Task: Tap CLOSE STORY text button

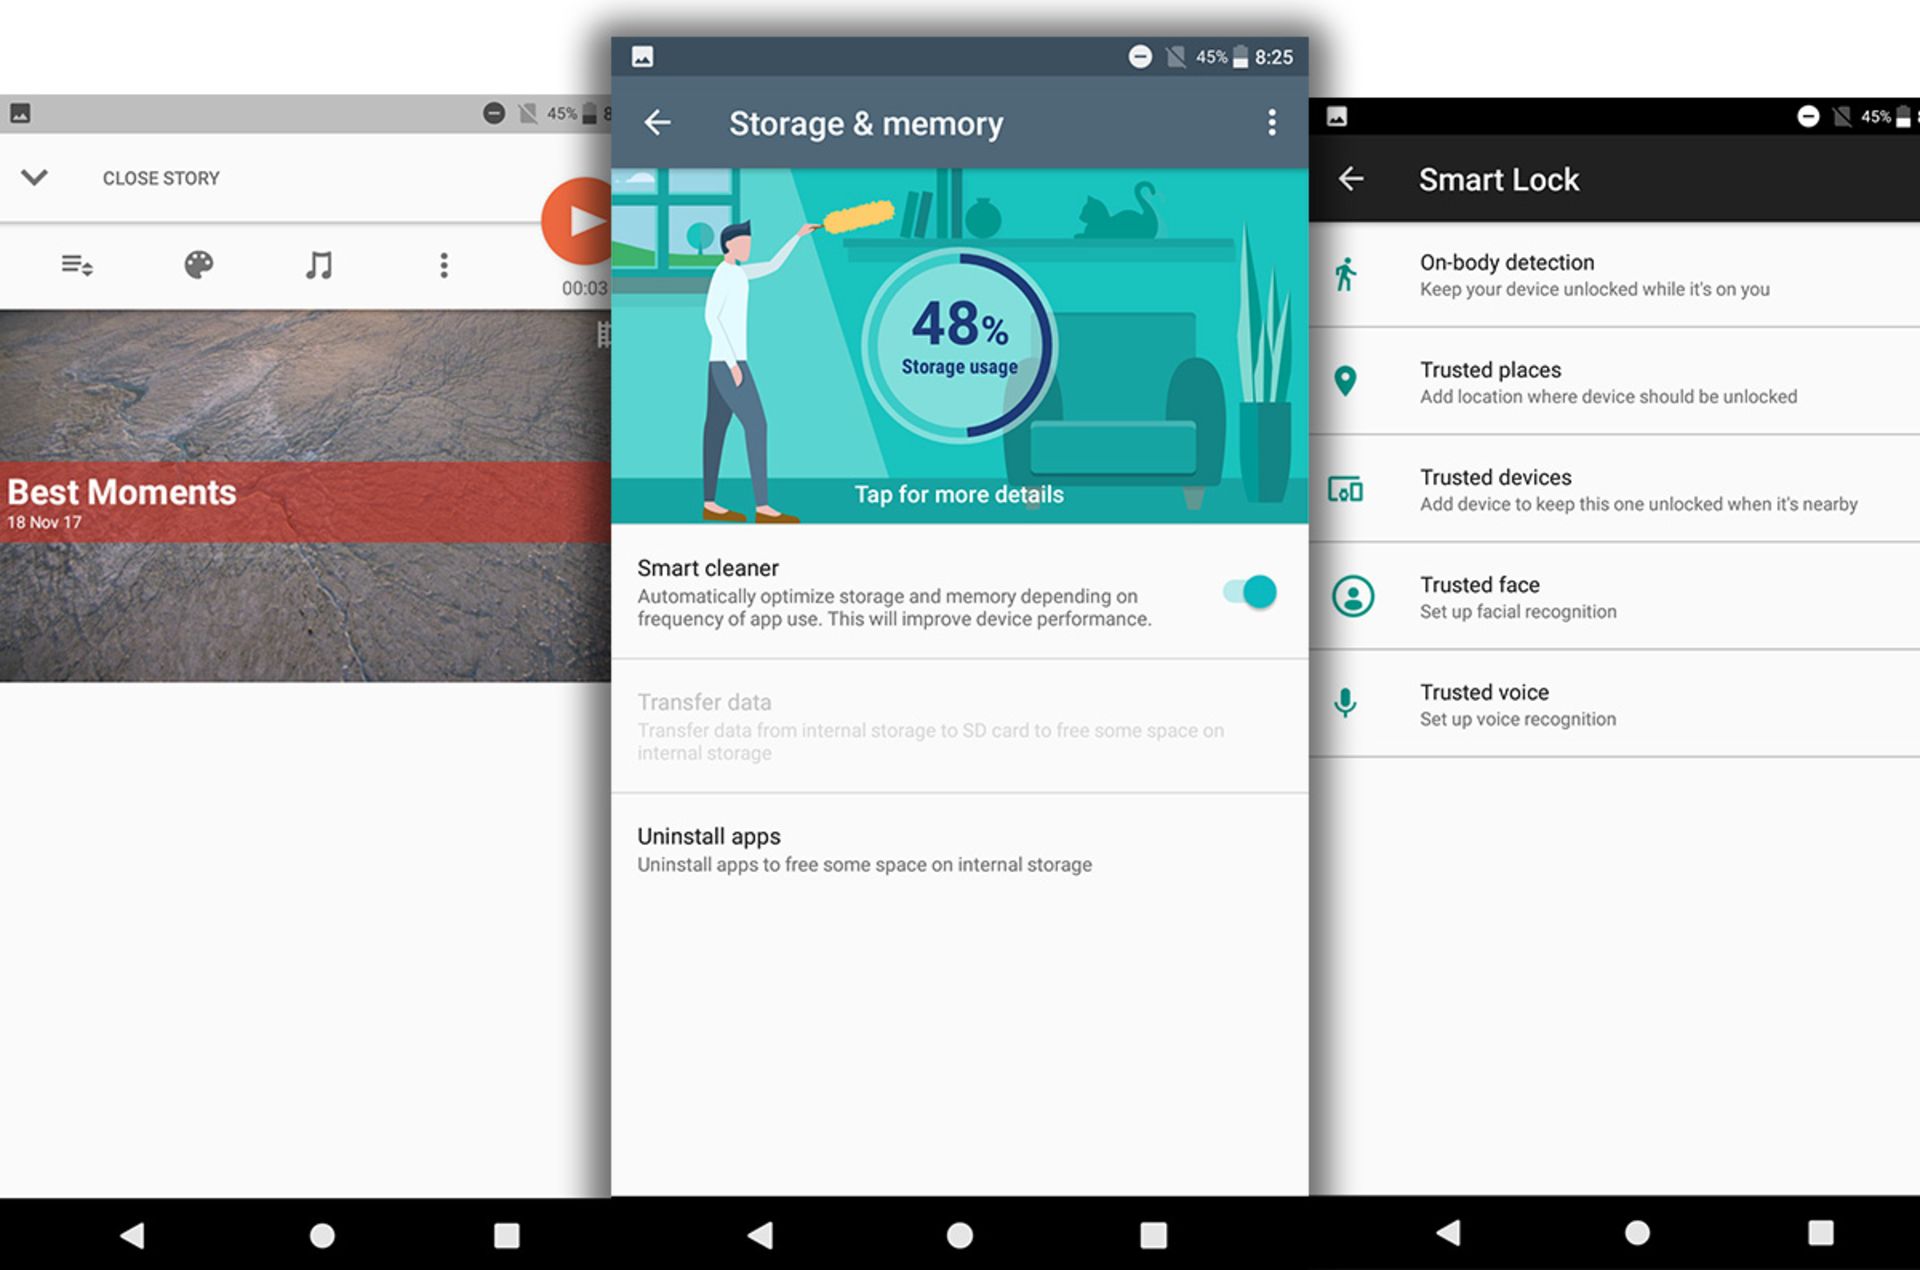Action: pos(161,178)
